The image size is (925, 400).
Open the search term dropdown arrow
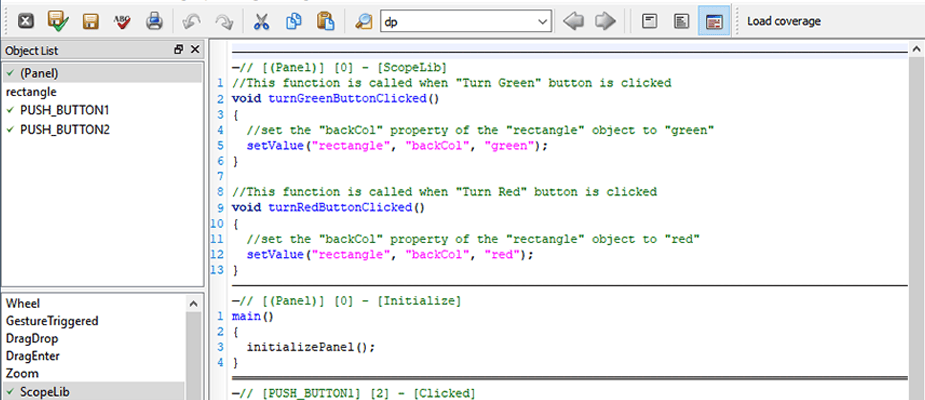pyautogui.click(x=542, y=22)
